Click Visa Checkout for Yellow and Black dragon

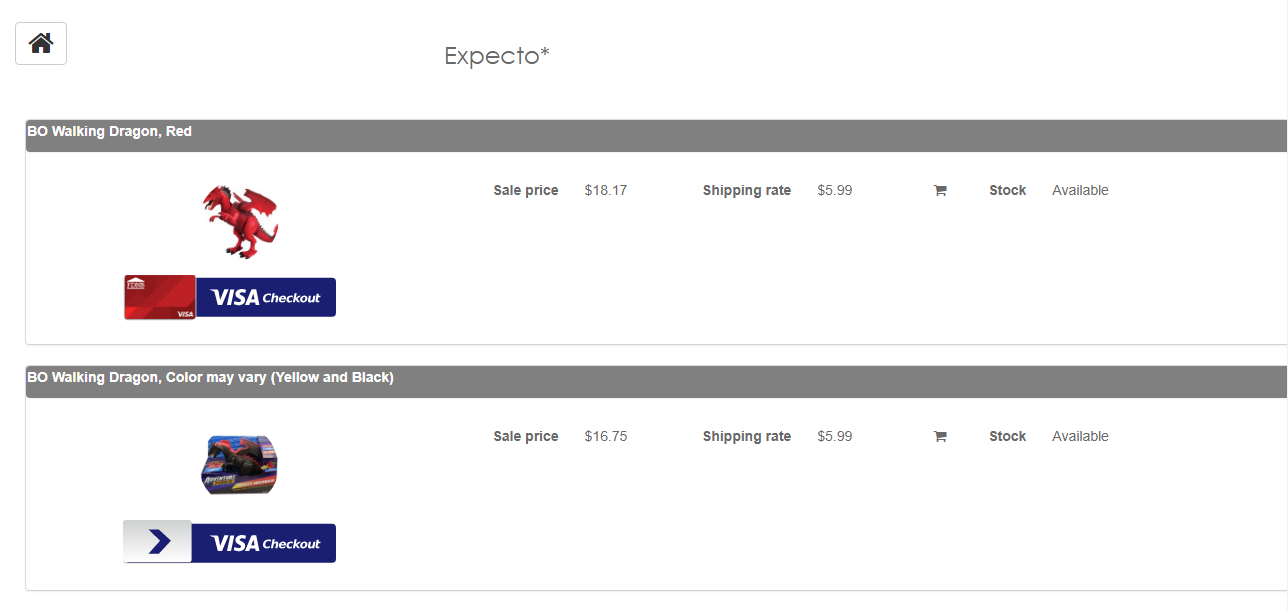(264, 543)
